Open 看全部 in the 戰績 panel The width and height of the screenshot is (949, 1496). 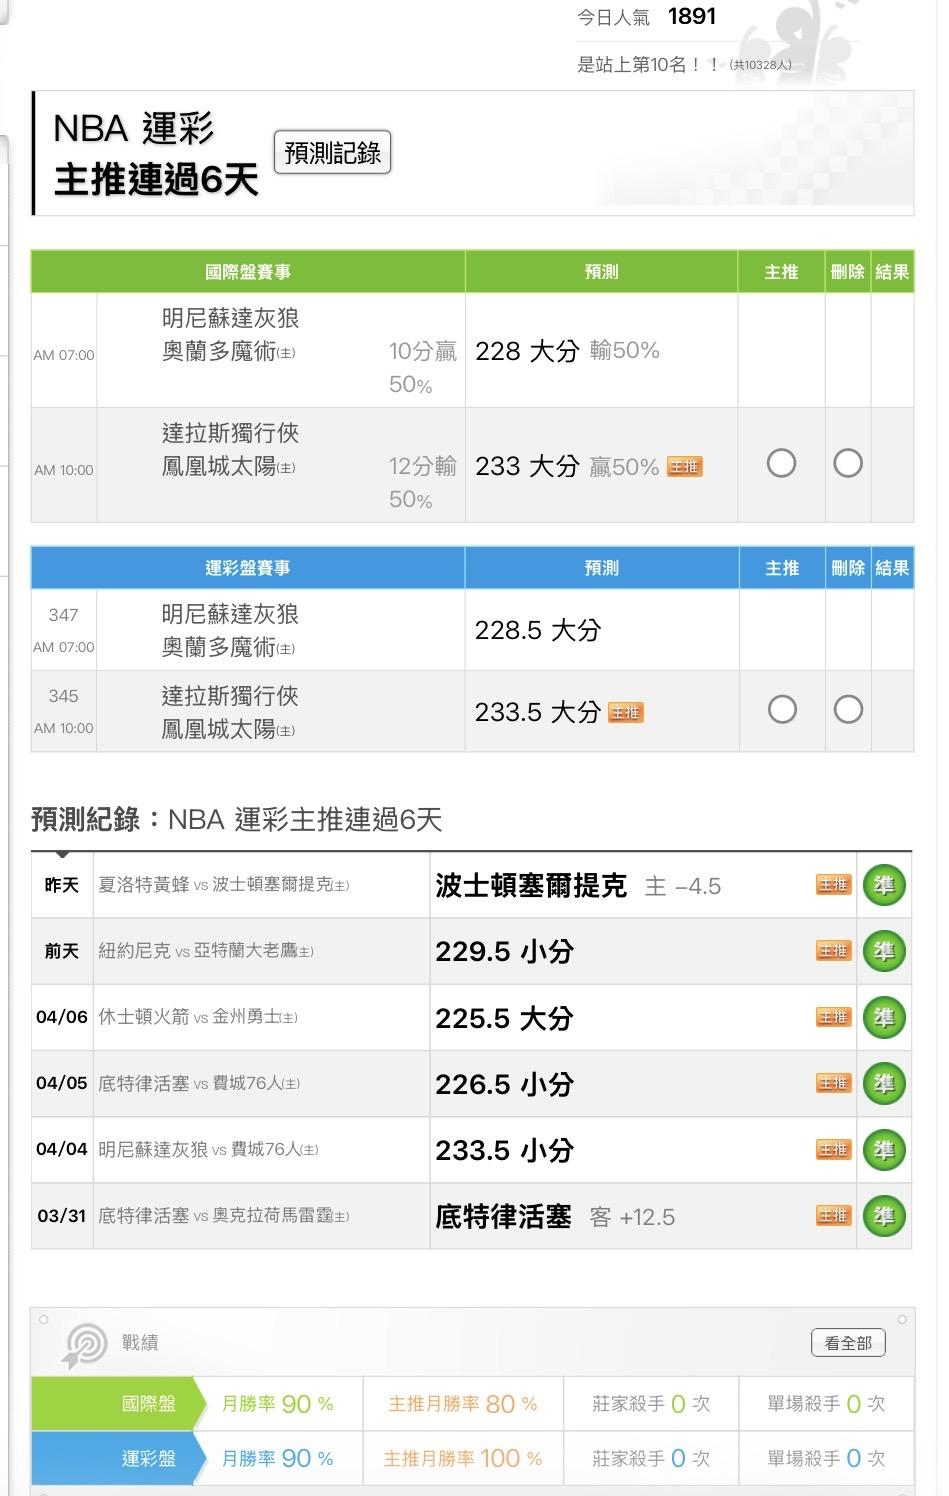point(848,1343)
